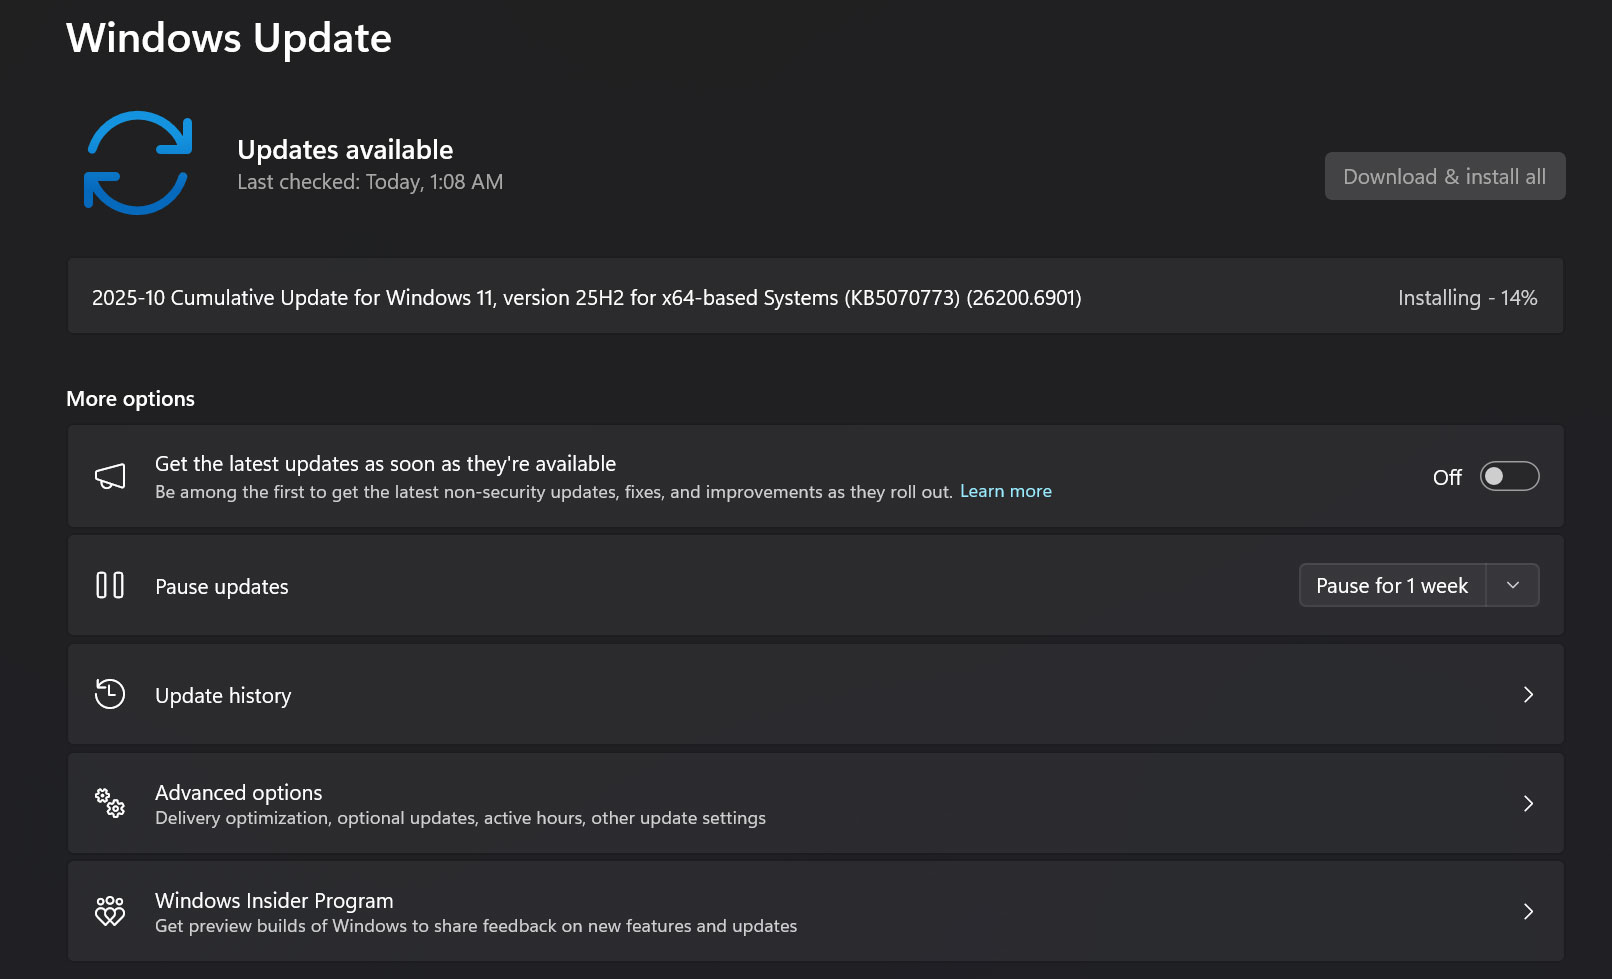Click the Update history clock icon
The height and width of the screenshot is (979, 1612).
pyautogui.click(x=110, y=694)
